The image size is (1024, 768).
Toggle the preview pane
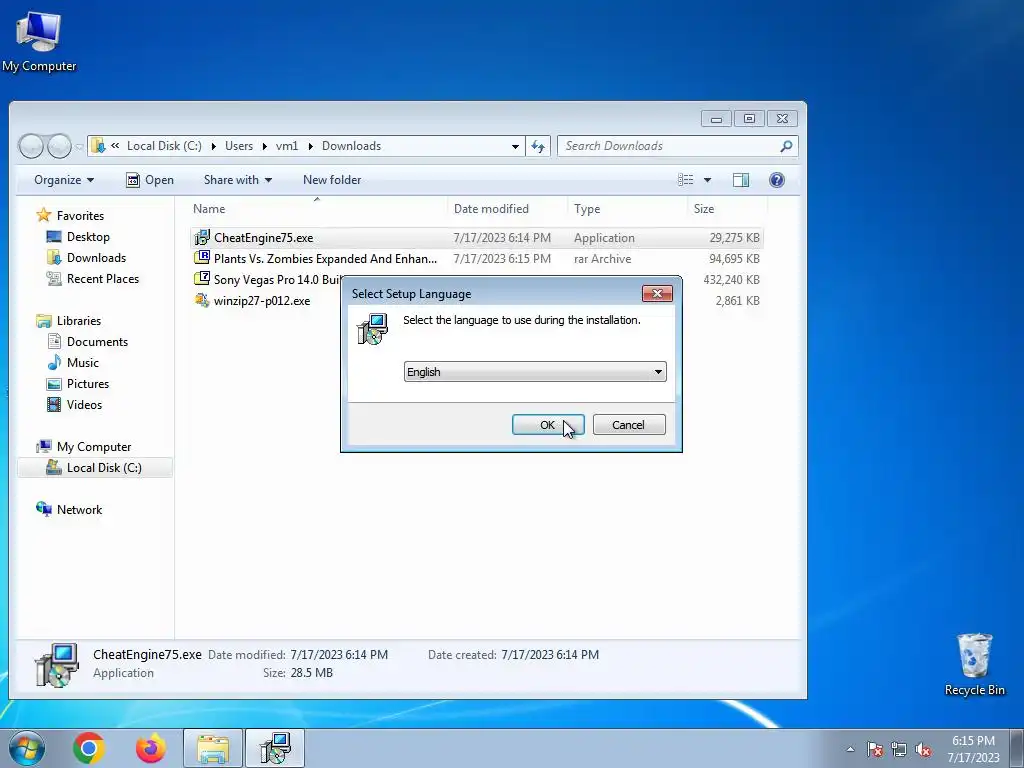click(741, 180)
